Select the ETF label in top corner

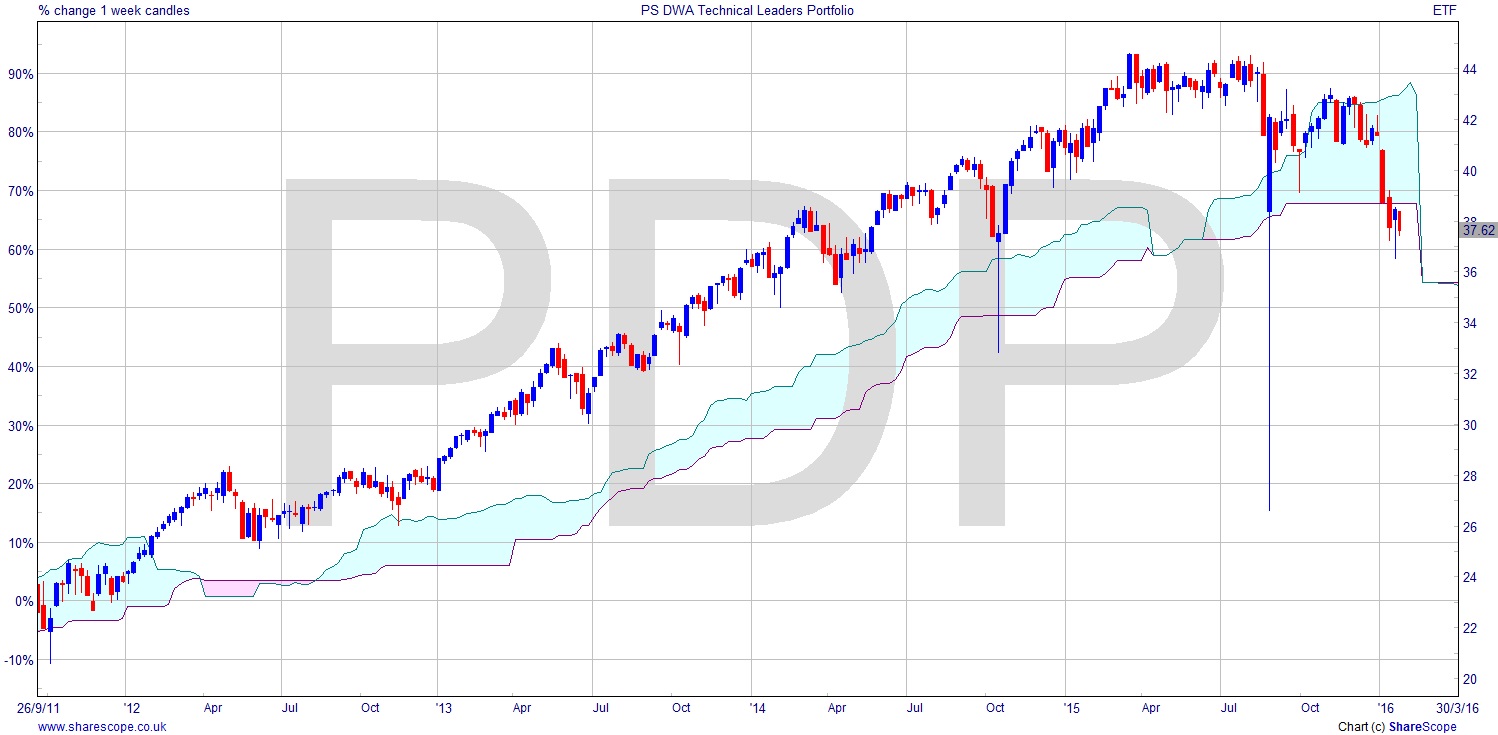[1474, 11]
